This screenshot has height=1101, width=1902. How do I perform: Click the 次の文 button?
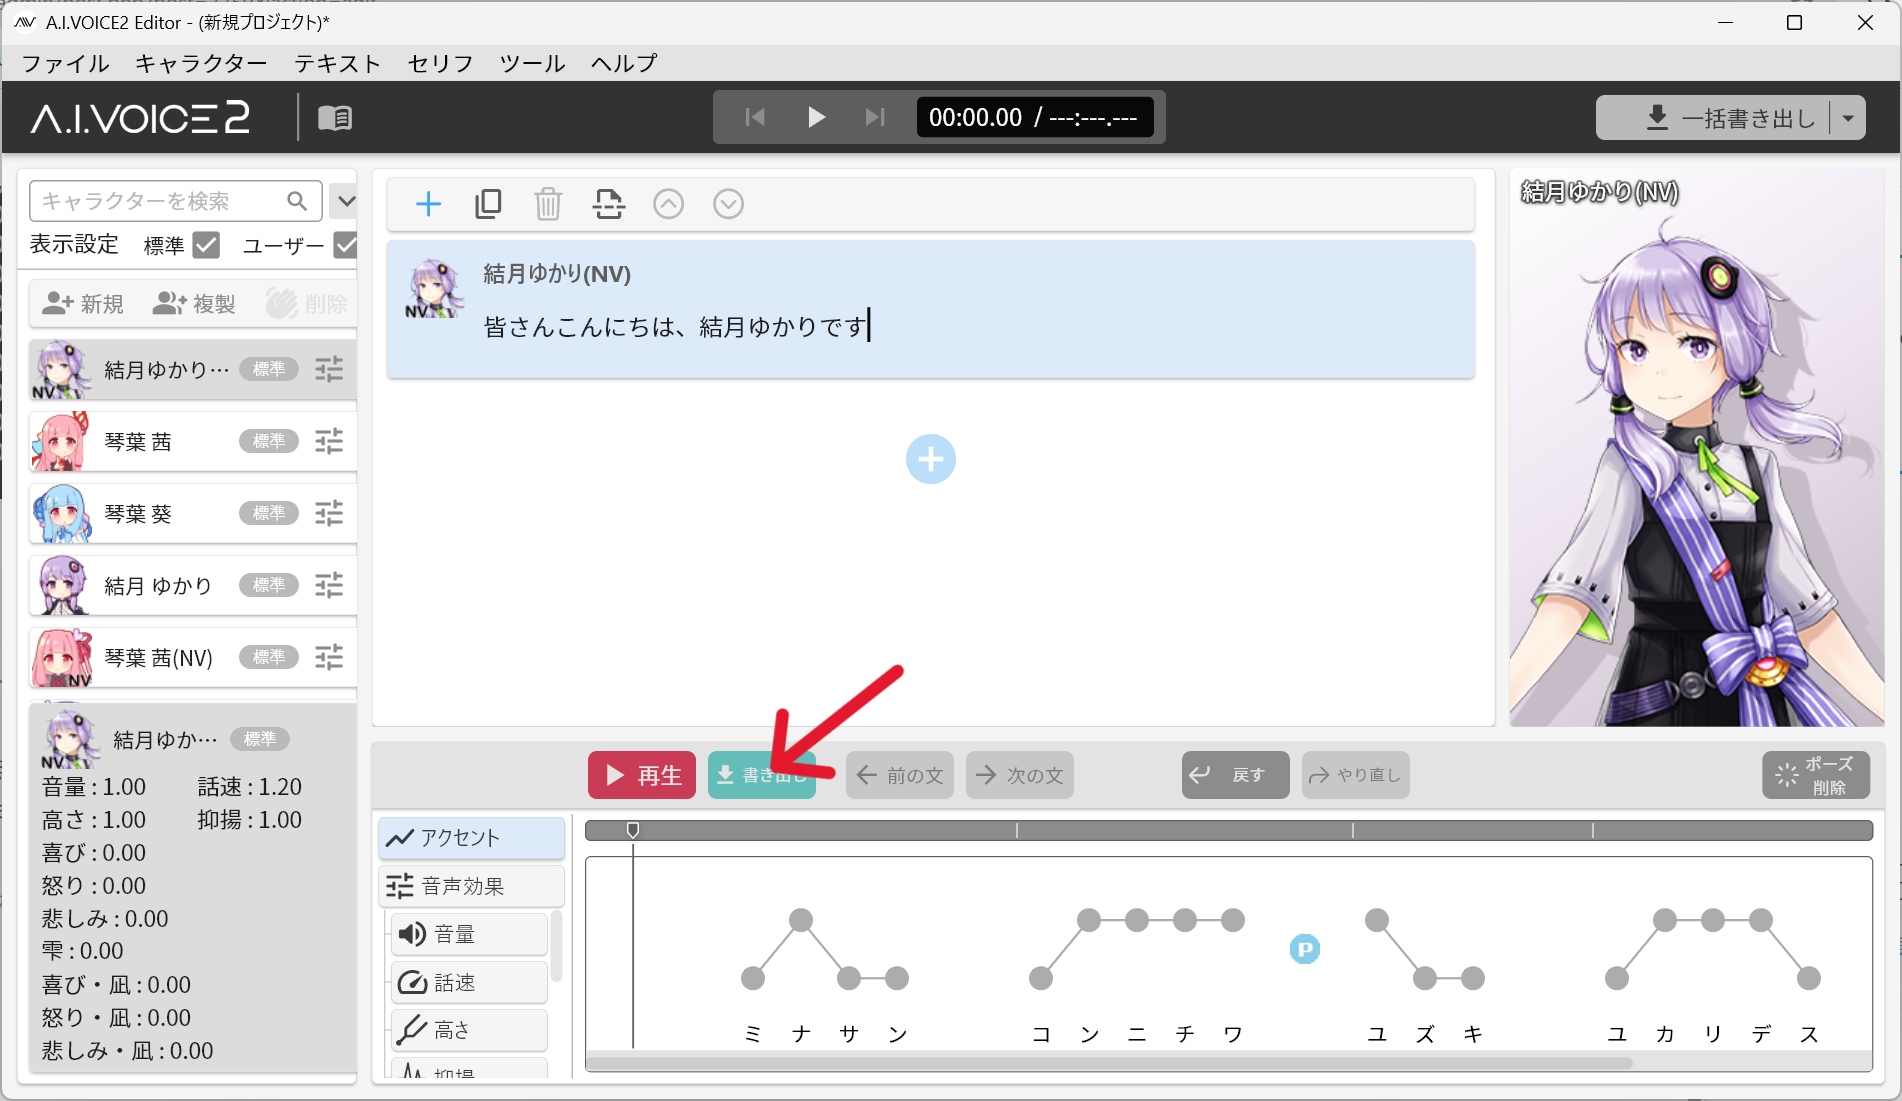tap(1019, 775)
